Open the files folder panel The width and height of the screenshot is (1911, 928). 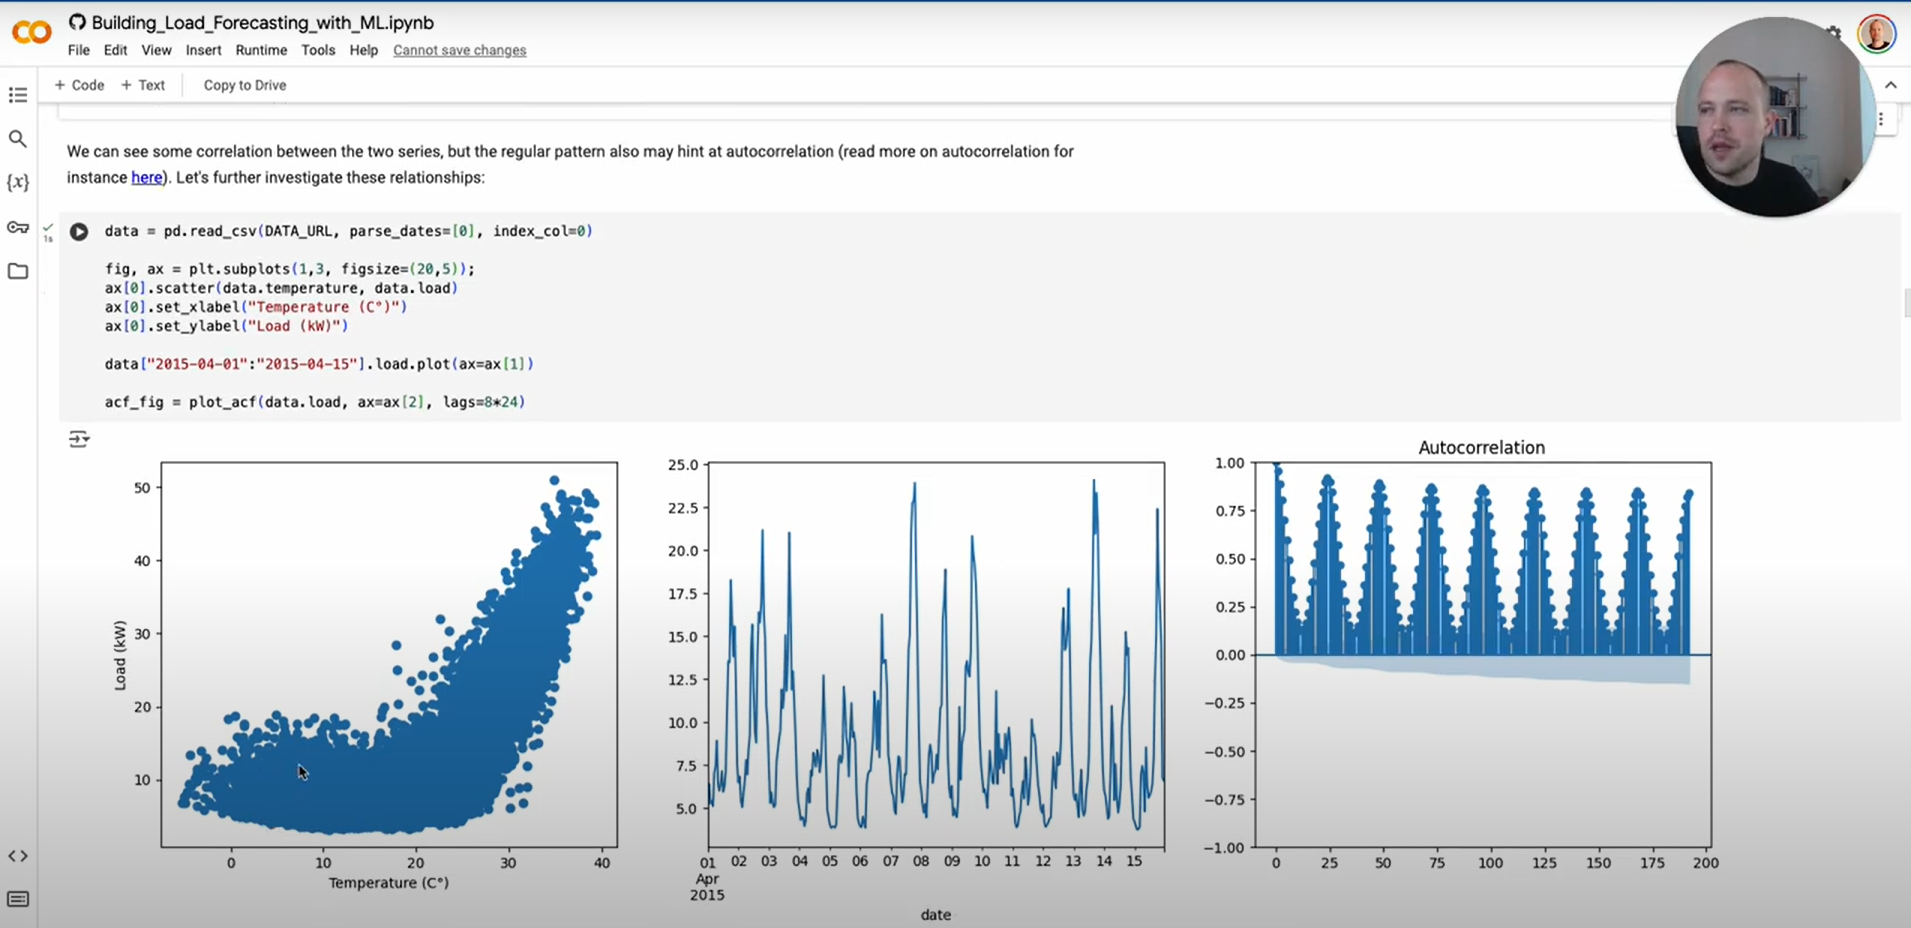coord(18,271)
